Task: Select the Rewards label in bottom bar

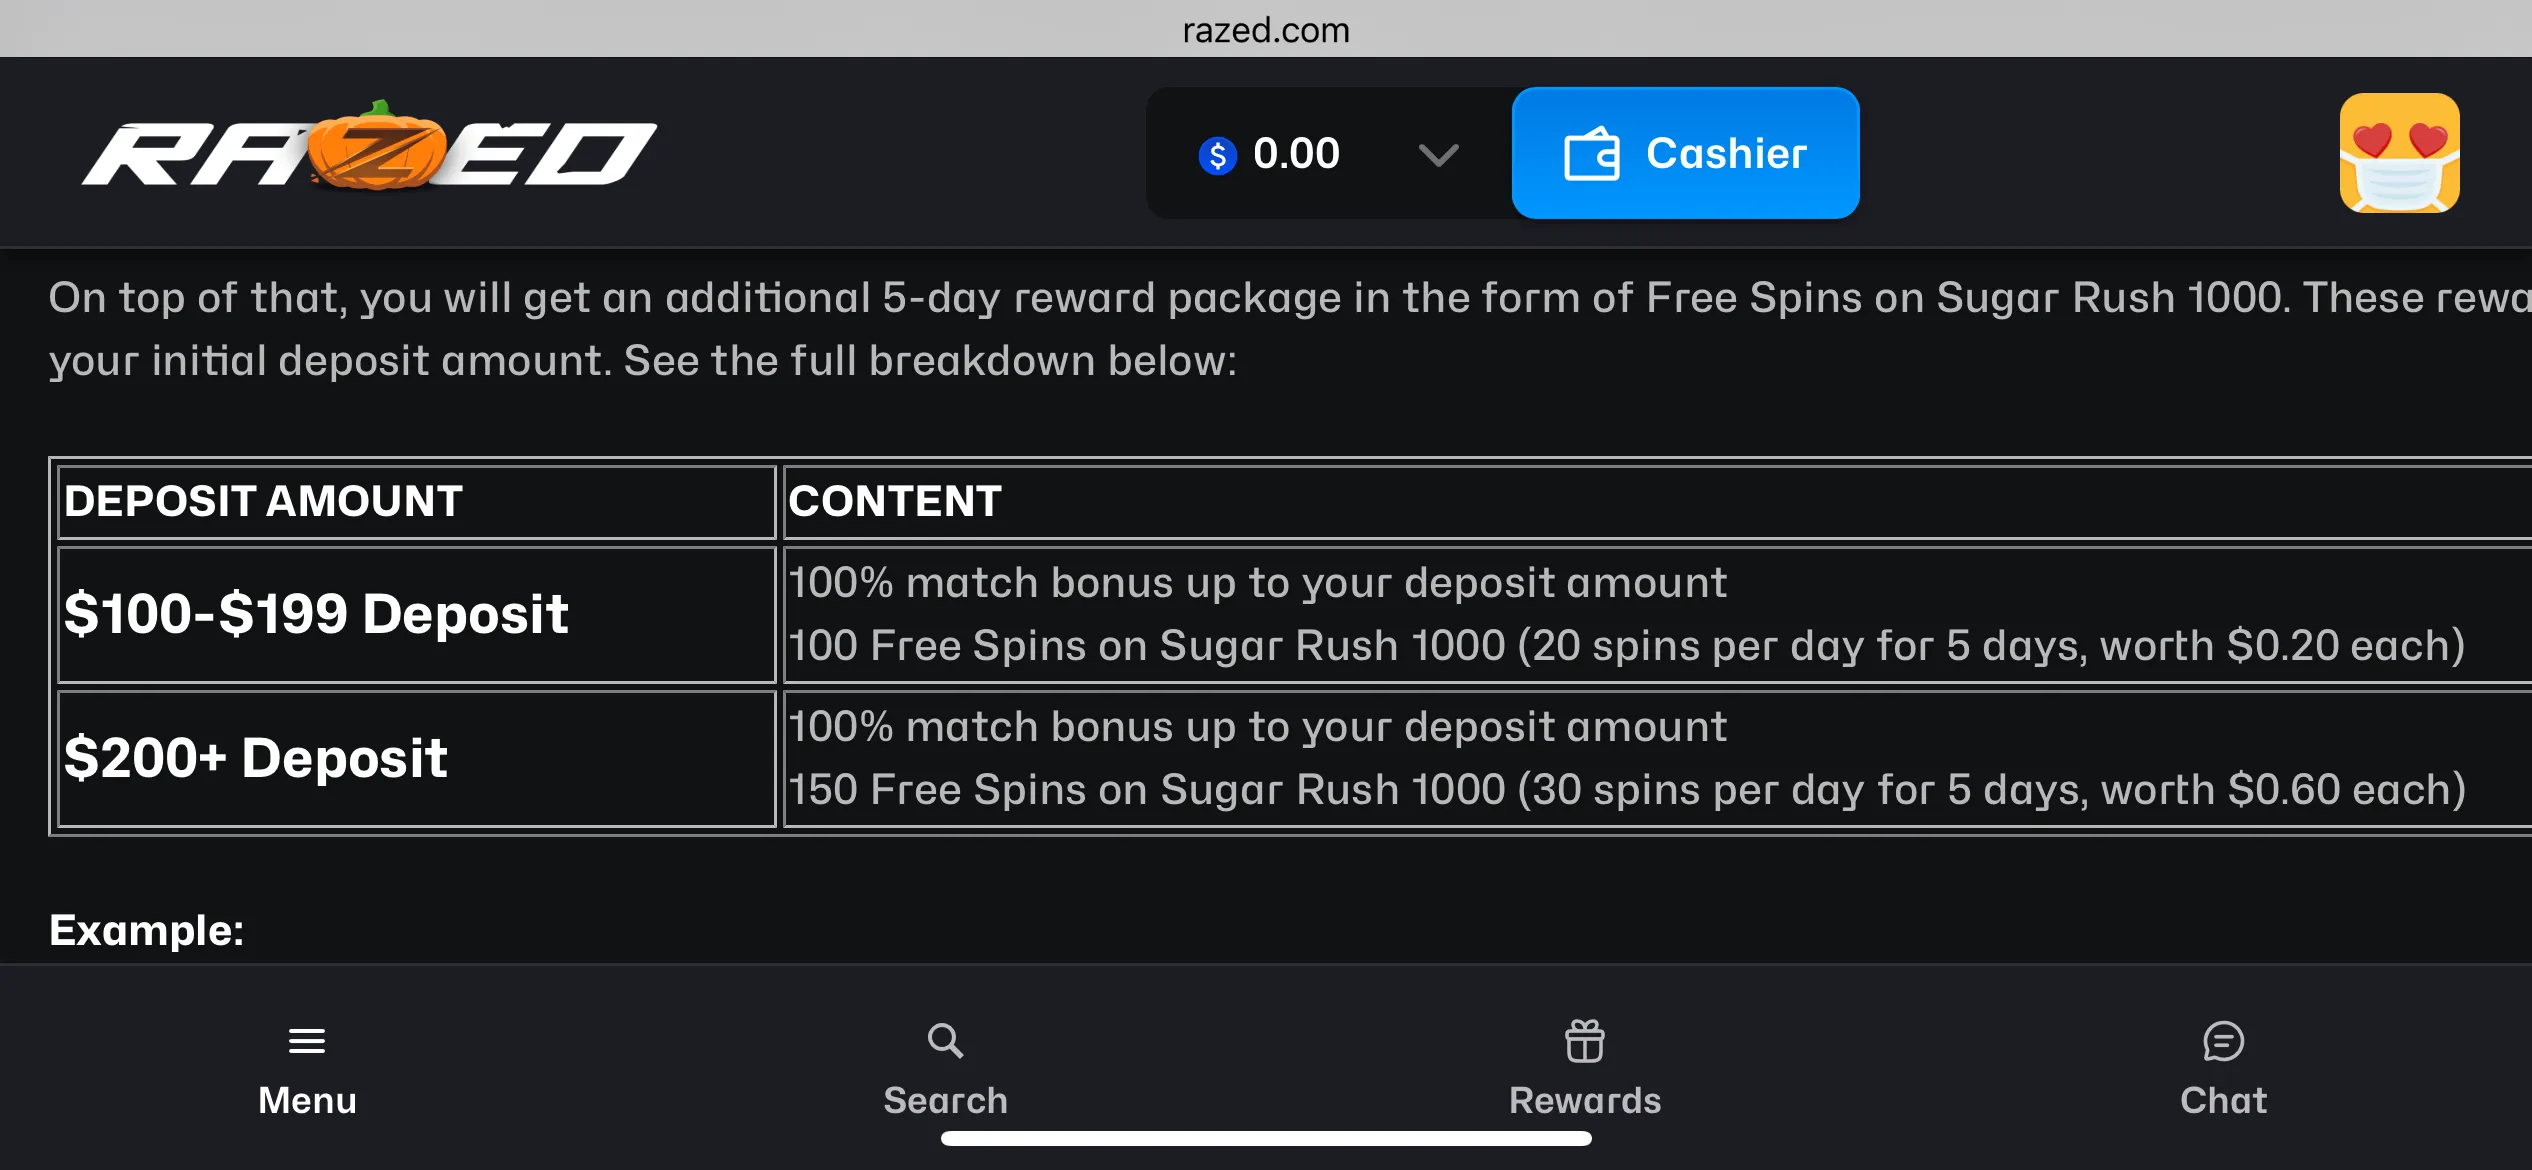Action: pyautogui.click(x=1585, y=1100)
